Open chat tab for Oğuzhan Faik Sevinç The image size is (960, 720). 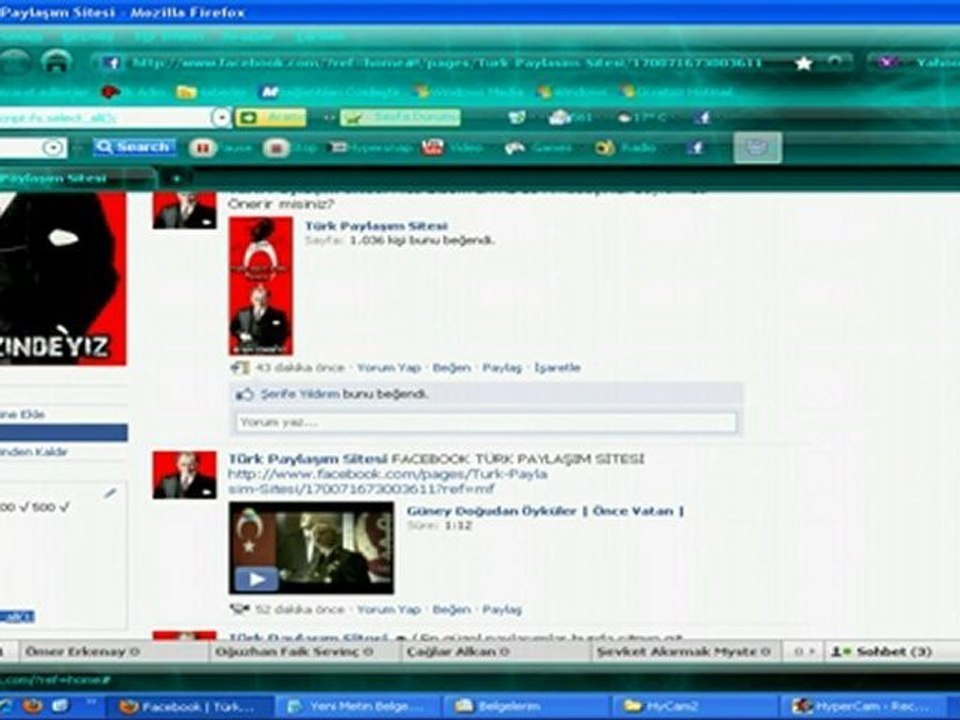304,652
